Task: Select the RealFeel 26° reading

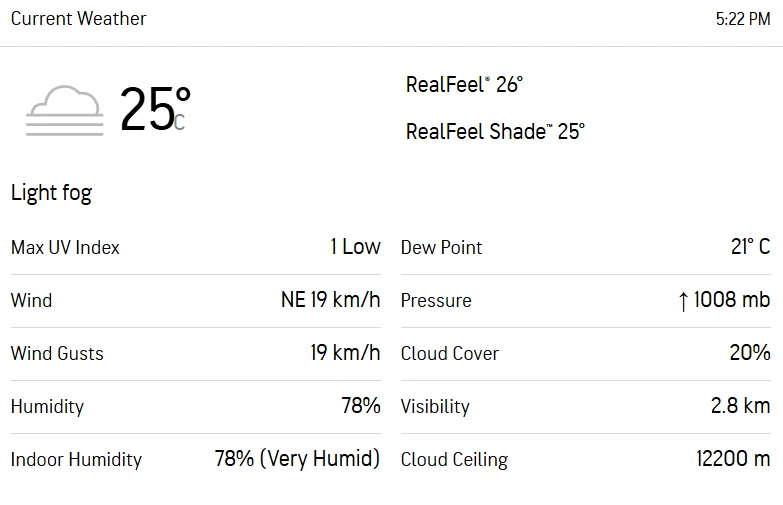Action: 464,84
